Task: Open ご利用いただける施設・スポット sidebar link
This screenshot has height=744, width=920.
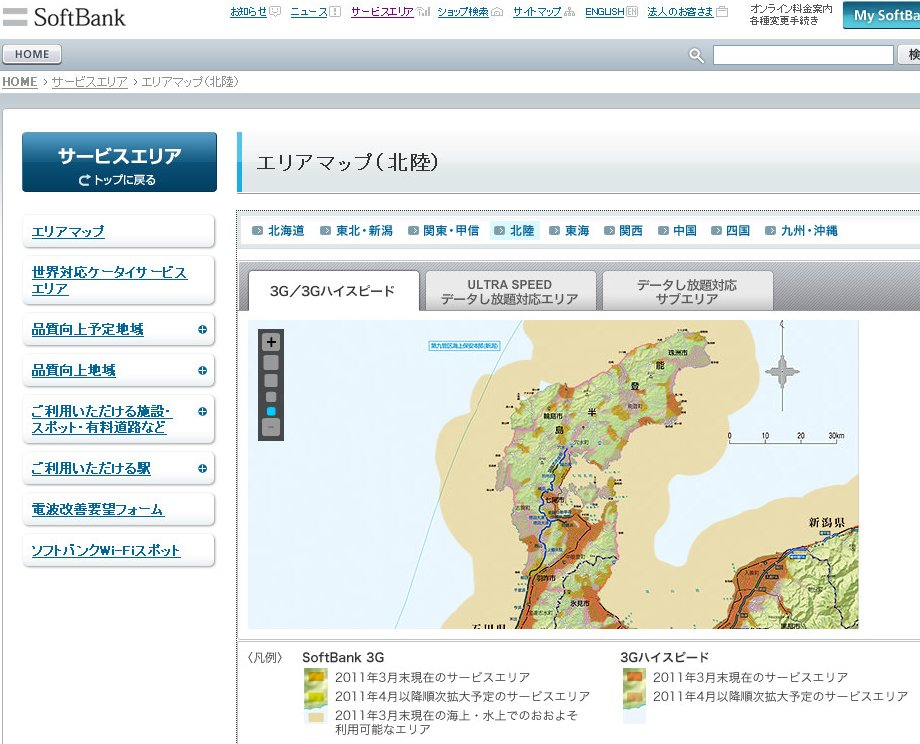Action: pos(101,419)
